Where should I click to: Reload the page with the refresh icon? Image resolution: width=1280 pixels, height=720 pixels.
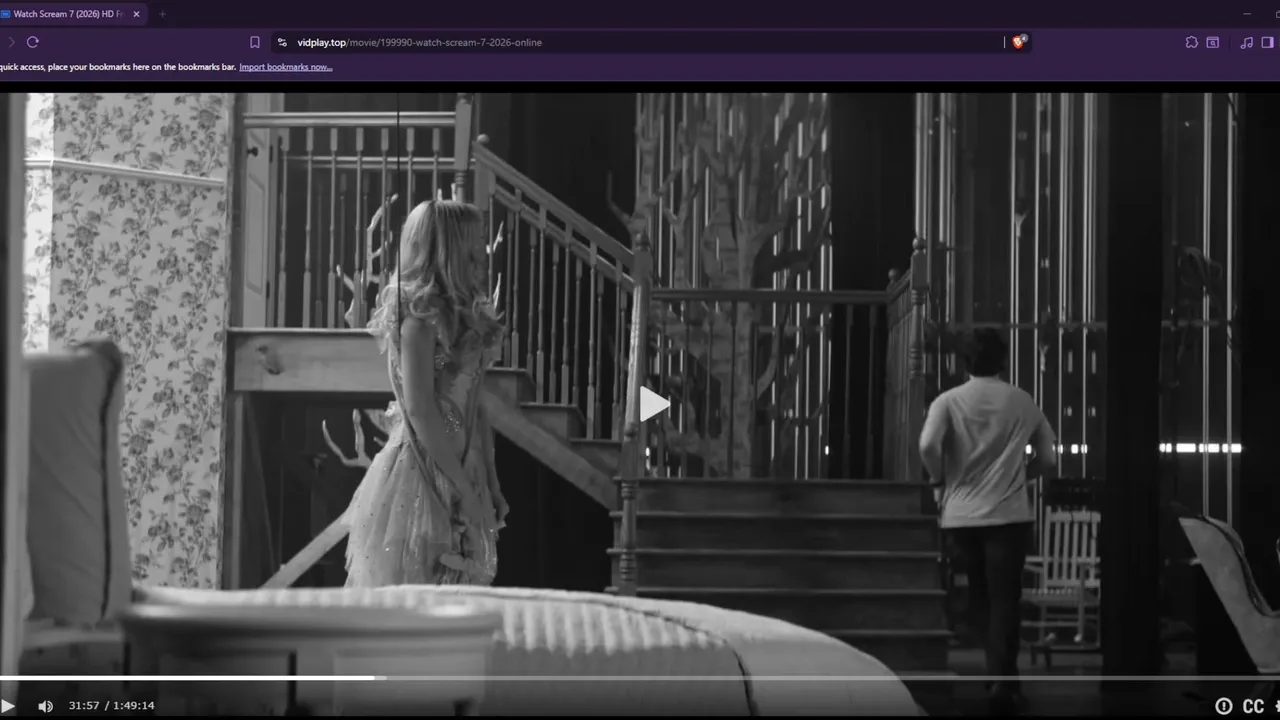point(33,42)
